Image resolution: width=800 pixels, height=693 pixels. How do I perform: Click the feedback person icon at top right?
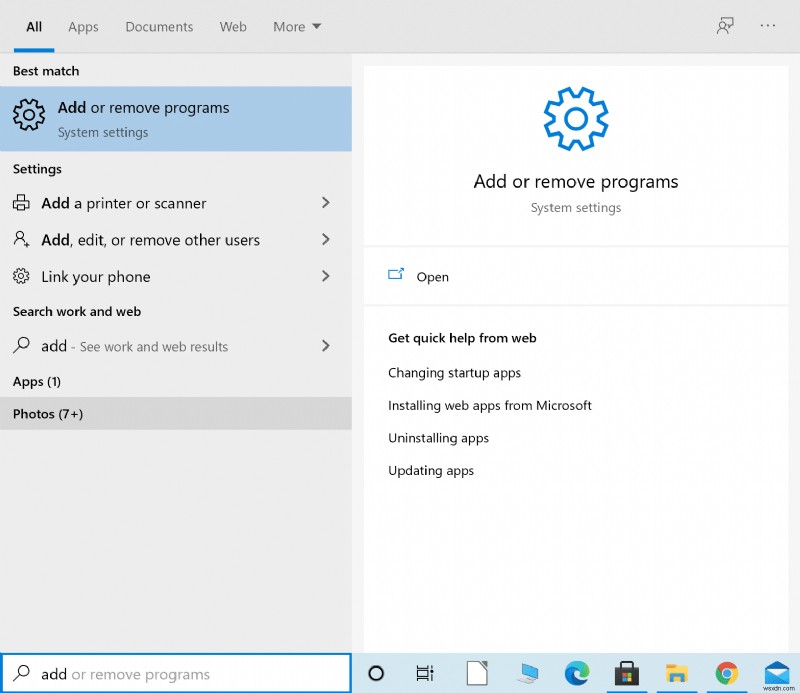tap(725, 25)
